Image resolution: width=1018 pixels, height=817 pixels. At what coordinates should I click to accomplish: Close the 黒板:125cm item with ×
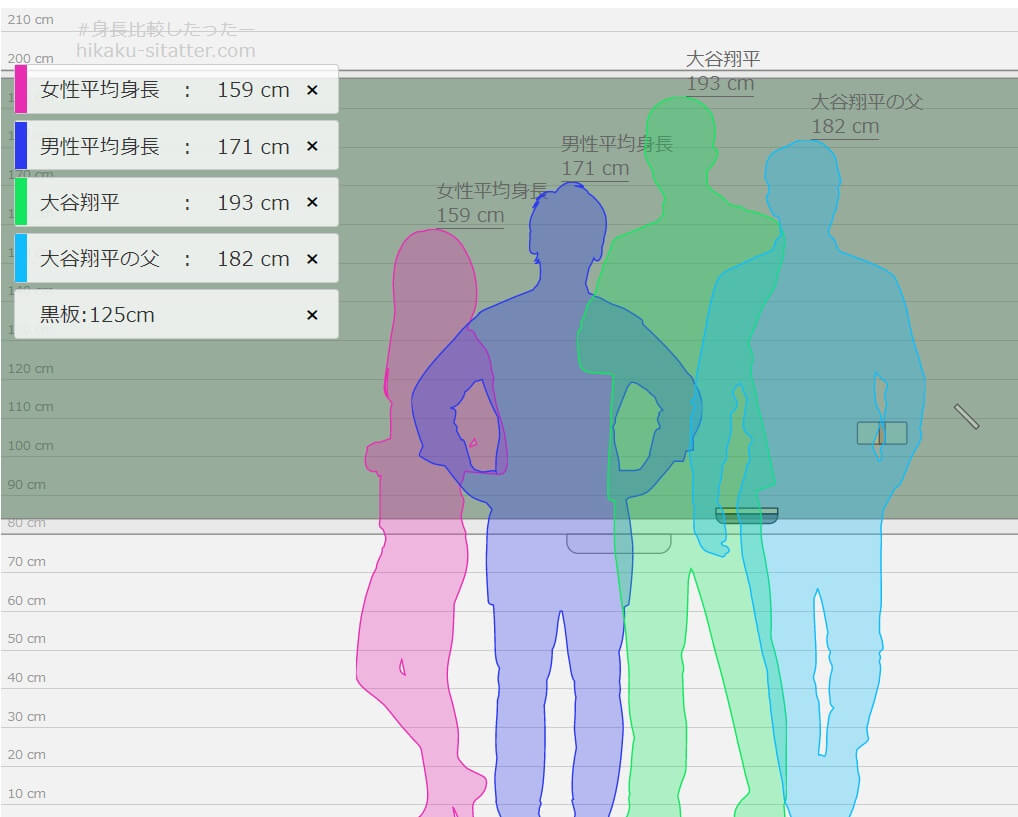point(311,315)
